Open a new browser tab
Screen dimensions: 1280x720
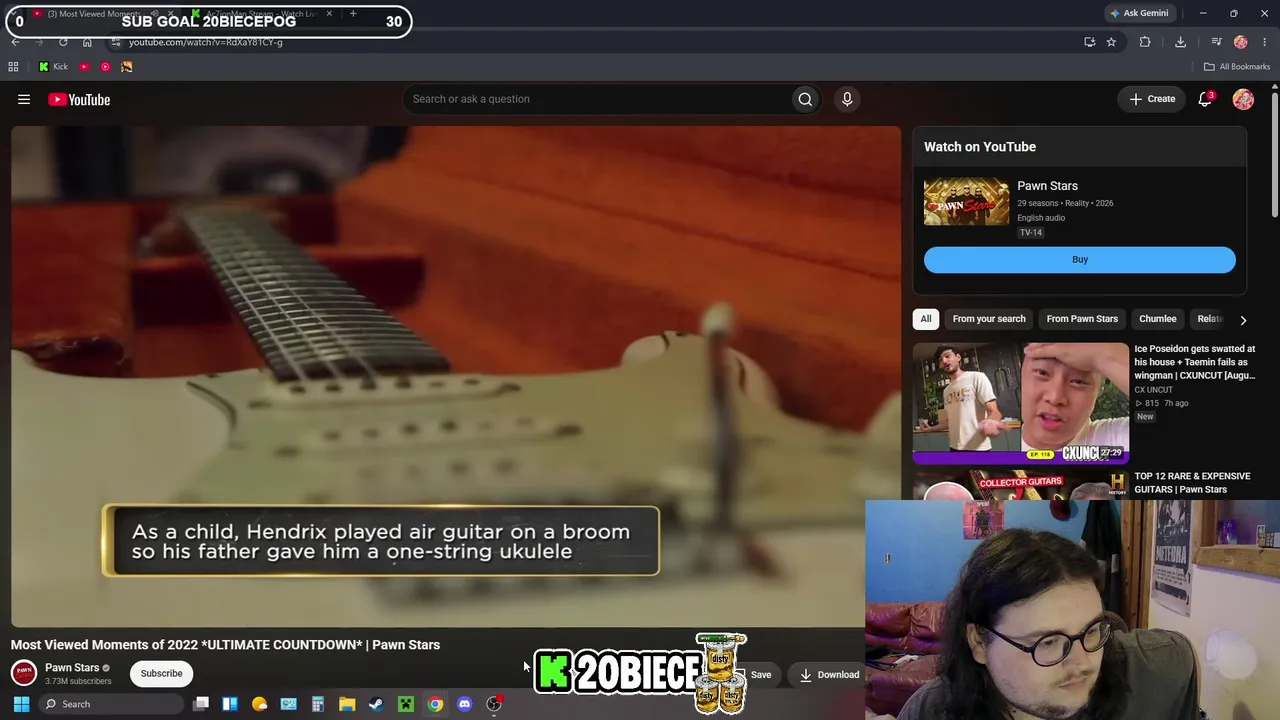pos(353,14)
